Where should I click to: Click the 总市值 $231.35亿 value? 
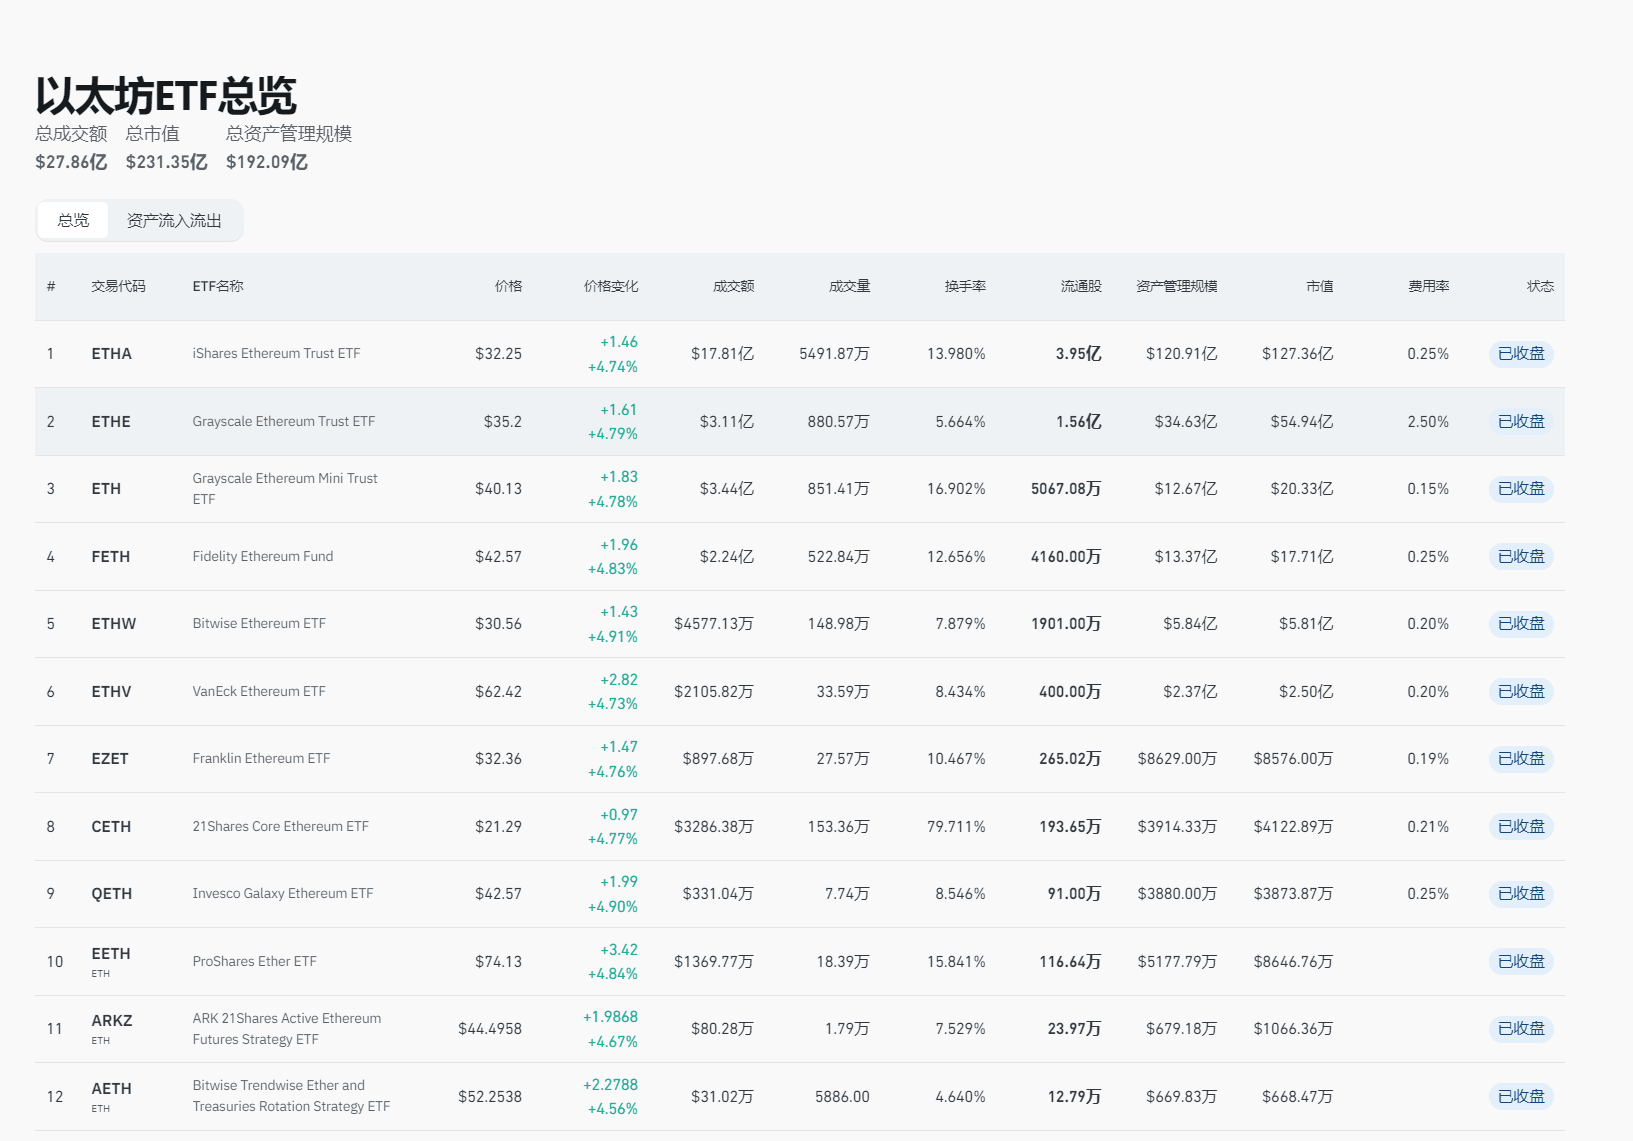coord(166,162)
